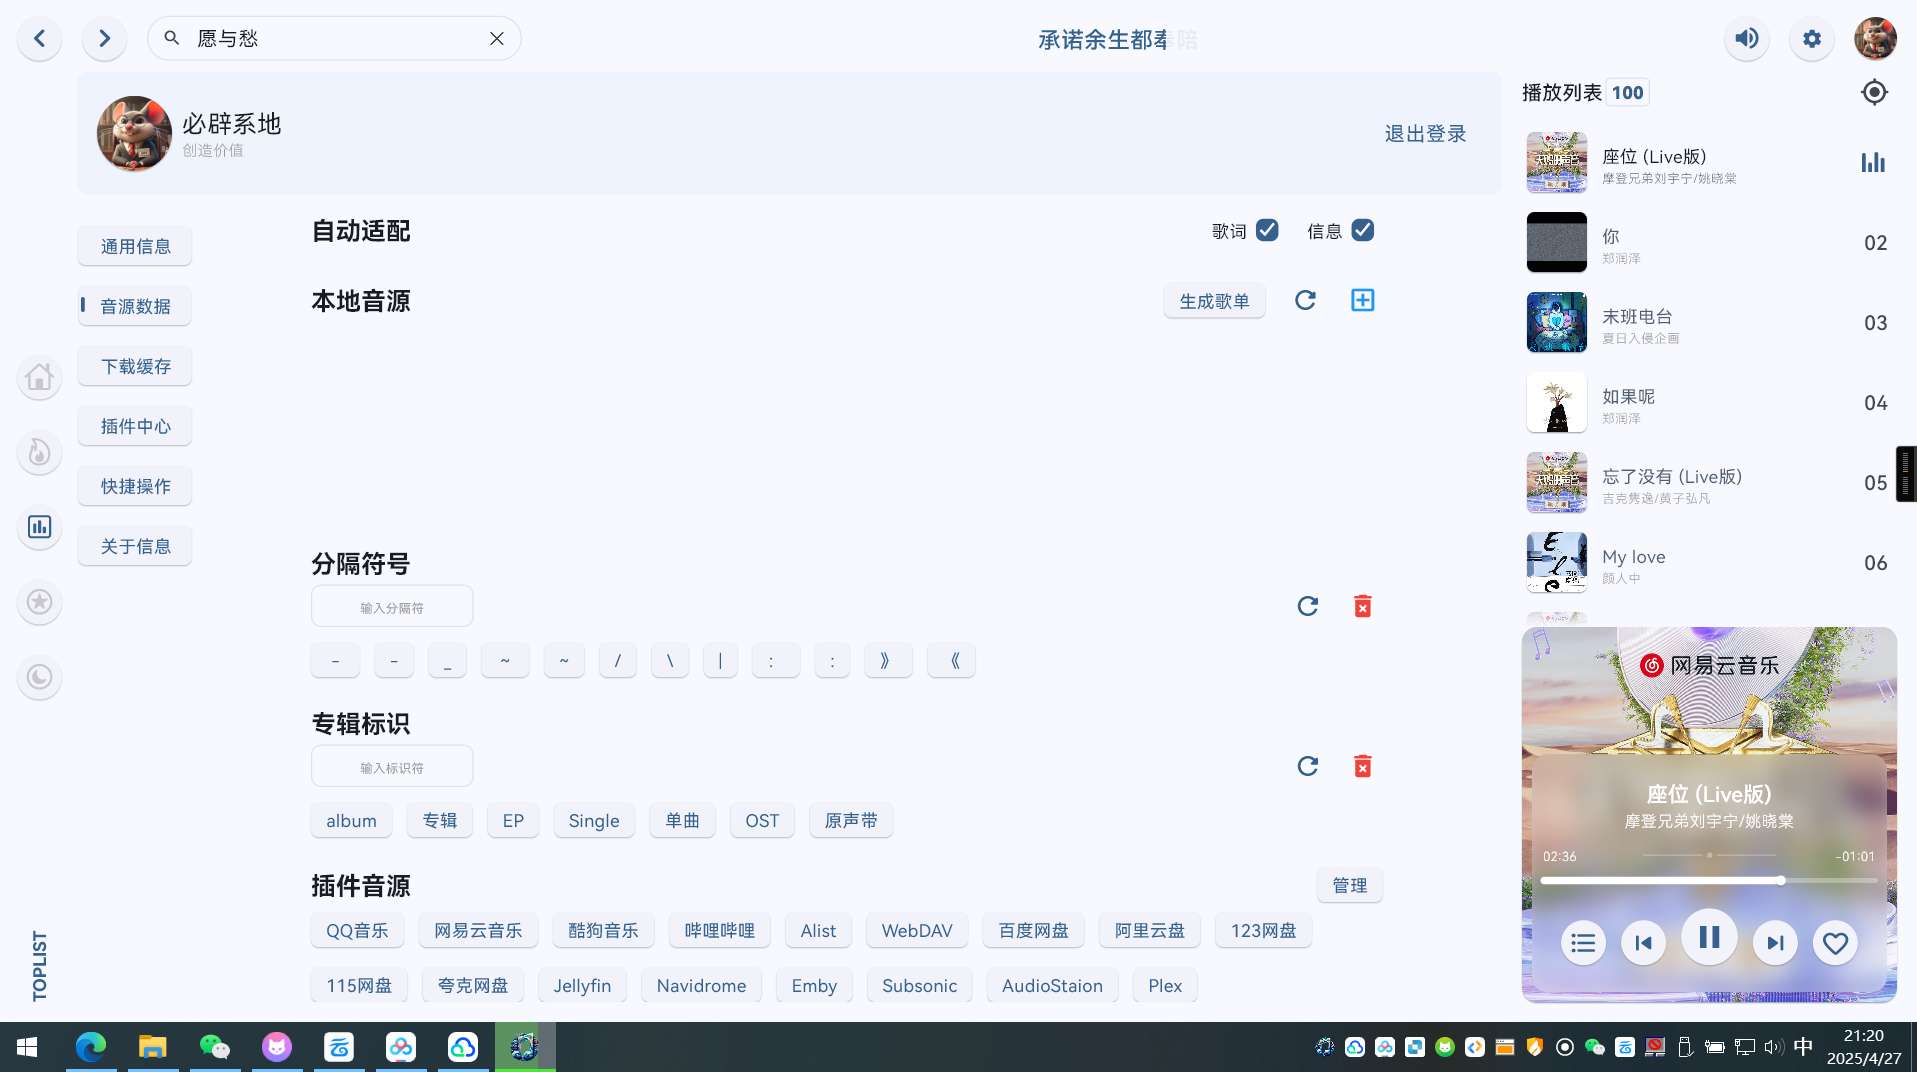Skip to the next track

pos(1775,942)
